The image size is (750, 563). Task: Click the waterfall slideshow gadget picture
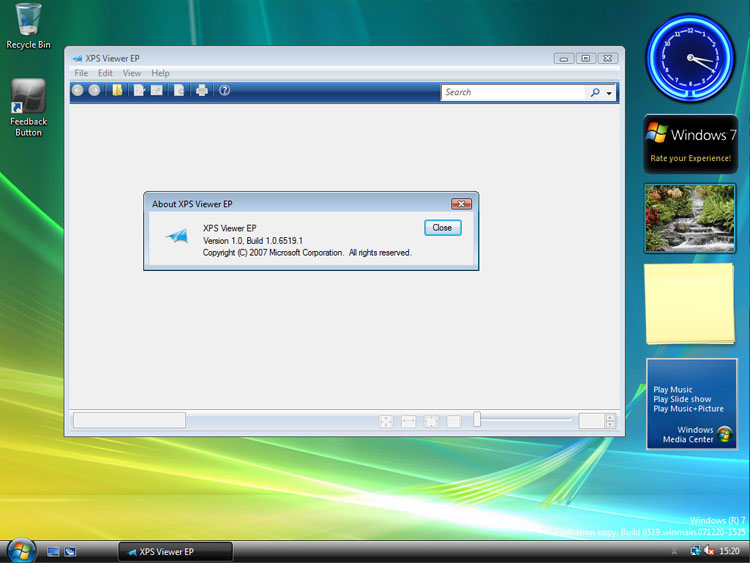click(x=690, y=218)
